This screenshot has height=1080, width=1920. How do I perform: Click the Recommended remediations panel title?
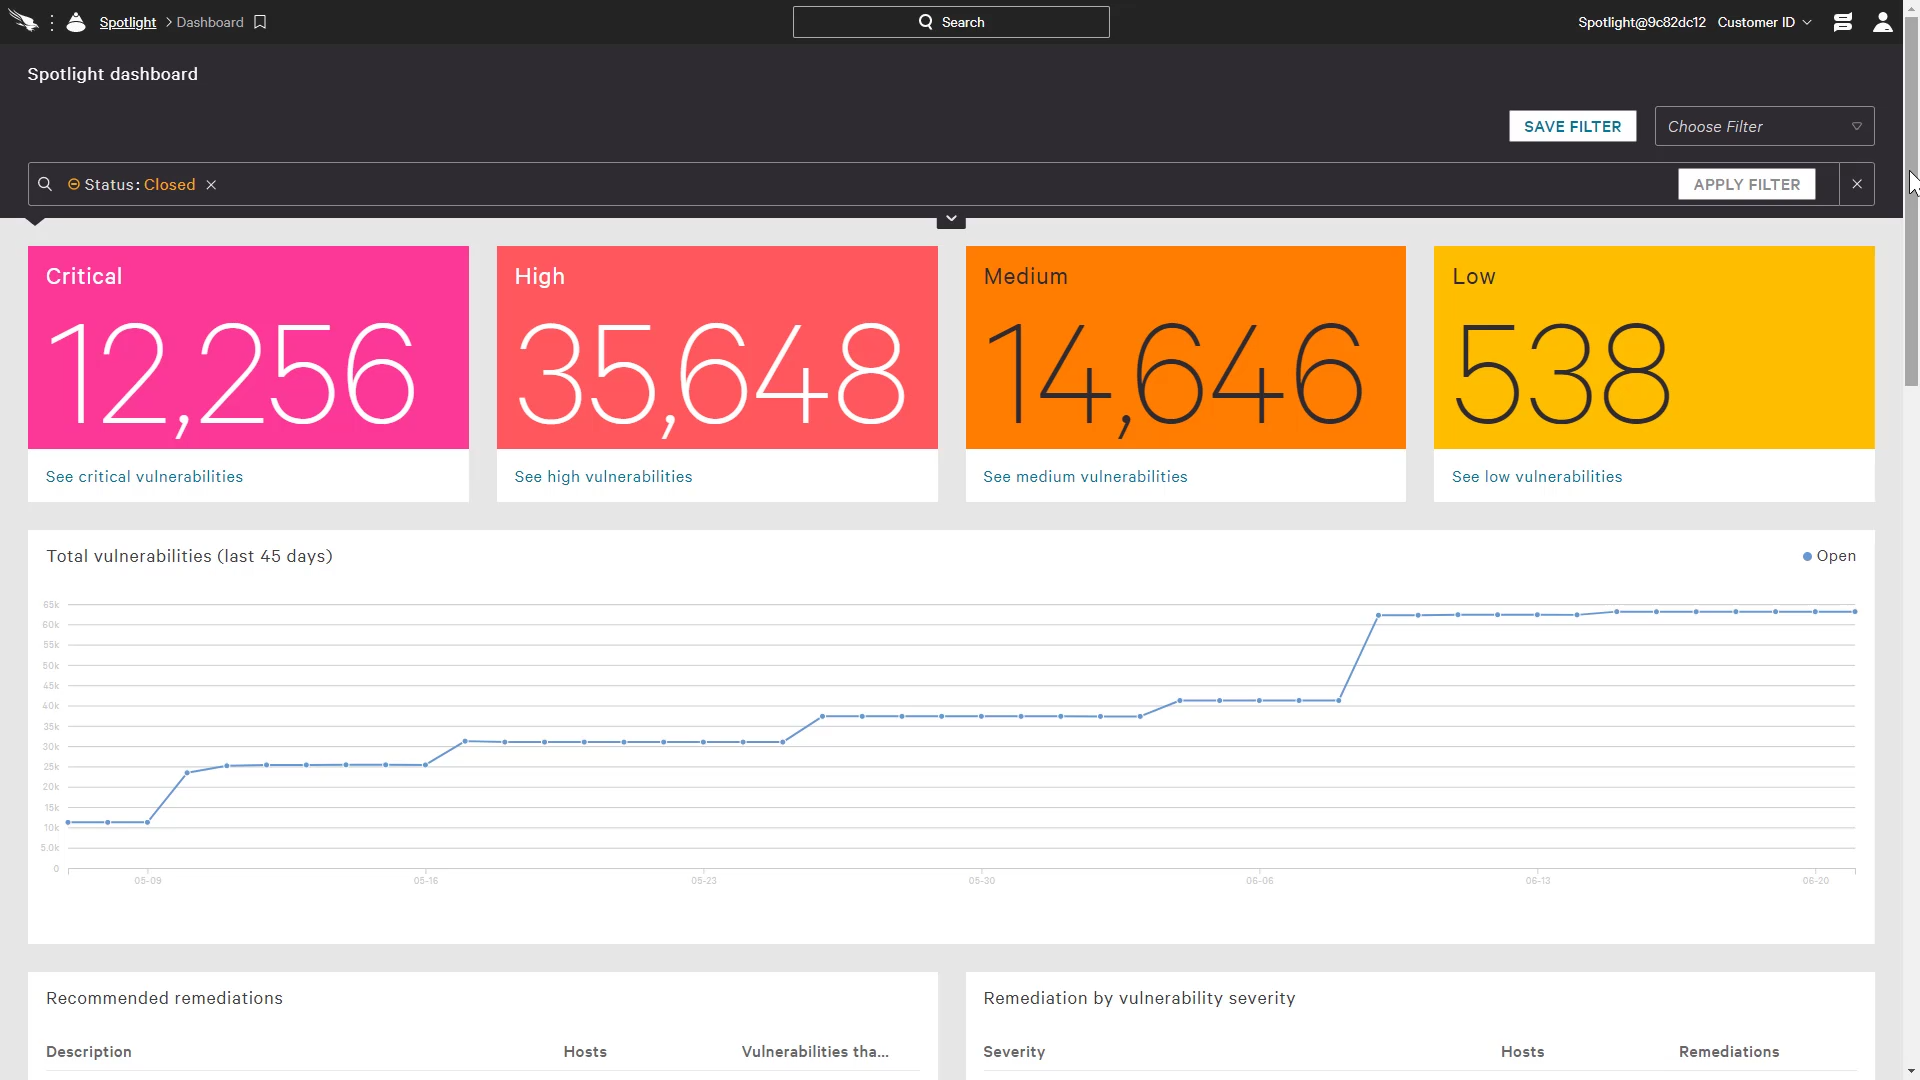coord(164,998)
